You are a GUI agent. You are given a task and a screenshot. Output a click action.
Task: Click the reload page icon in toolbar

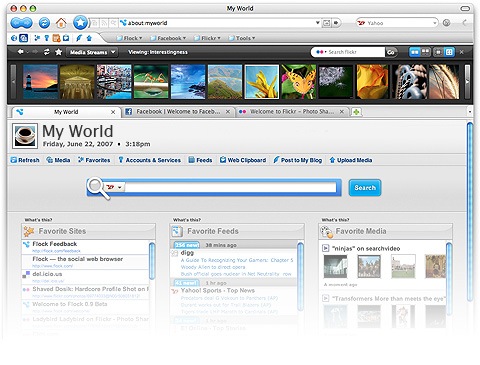44,23
